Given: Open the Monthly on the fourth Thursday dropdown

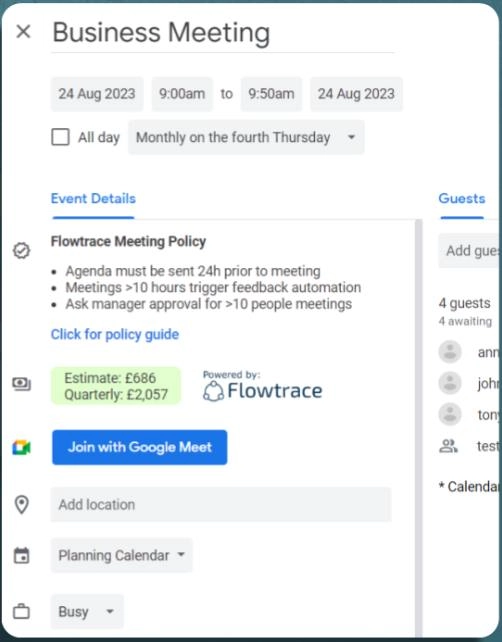Looking at the screenshot, I should [x=246, y=137].
